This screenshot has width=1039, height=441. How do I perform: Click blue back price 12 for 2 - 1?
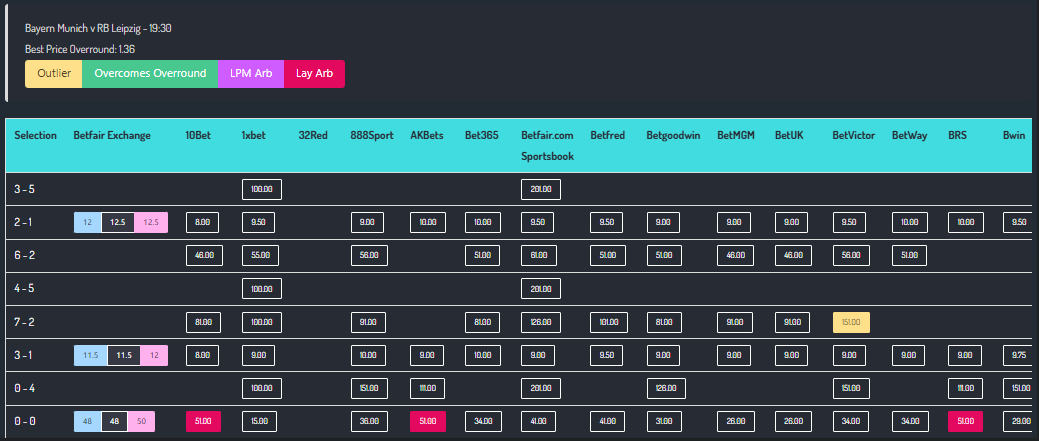pos(87,222)
